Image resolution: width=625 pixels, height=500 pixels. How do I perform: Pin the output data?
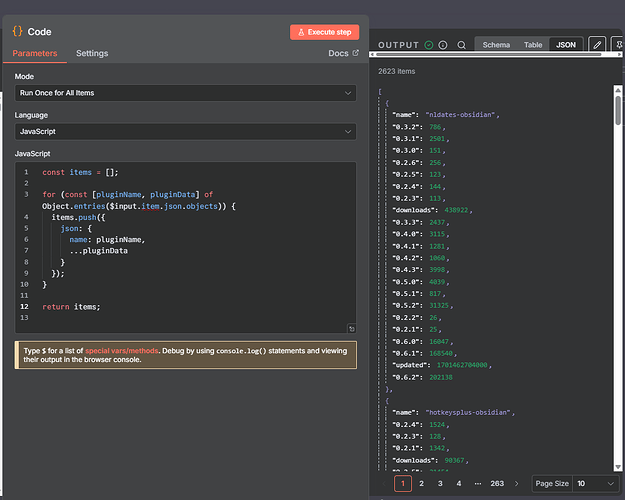tap(619, 45)
